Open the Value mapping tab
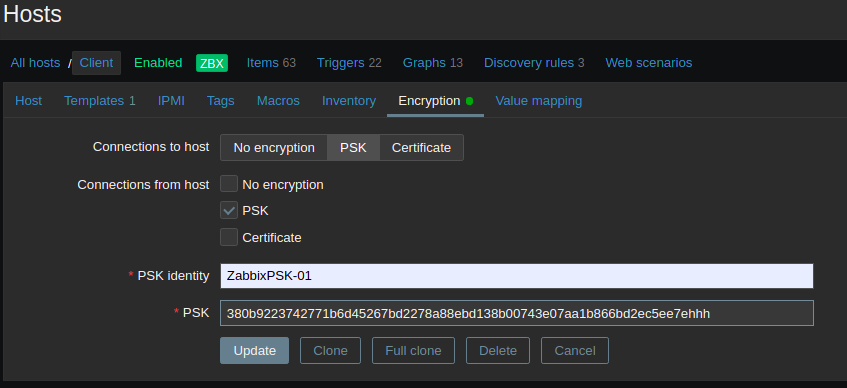847x388 pixels. [x=539, y=101]
